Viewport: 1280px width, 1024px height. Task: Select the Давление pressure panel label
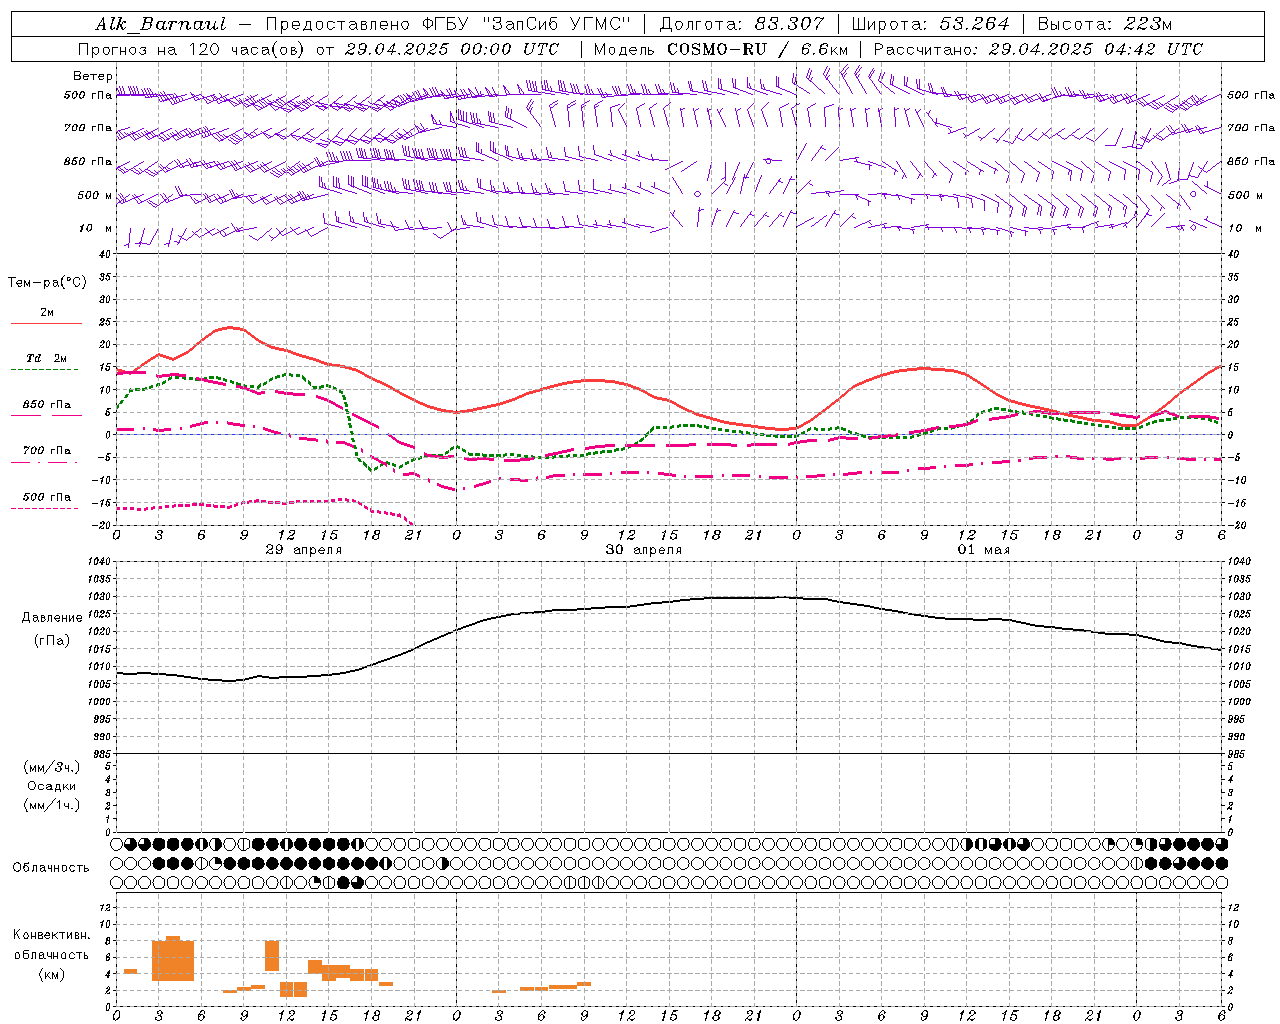pyautogui.click(x=52, y=618)
